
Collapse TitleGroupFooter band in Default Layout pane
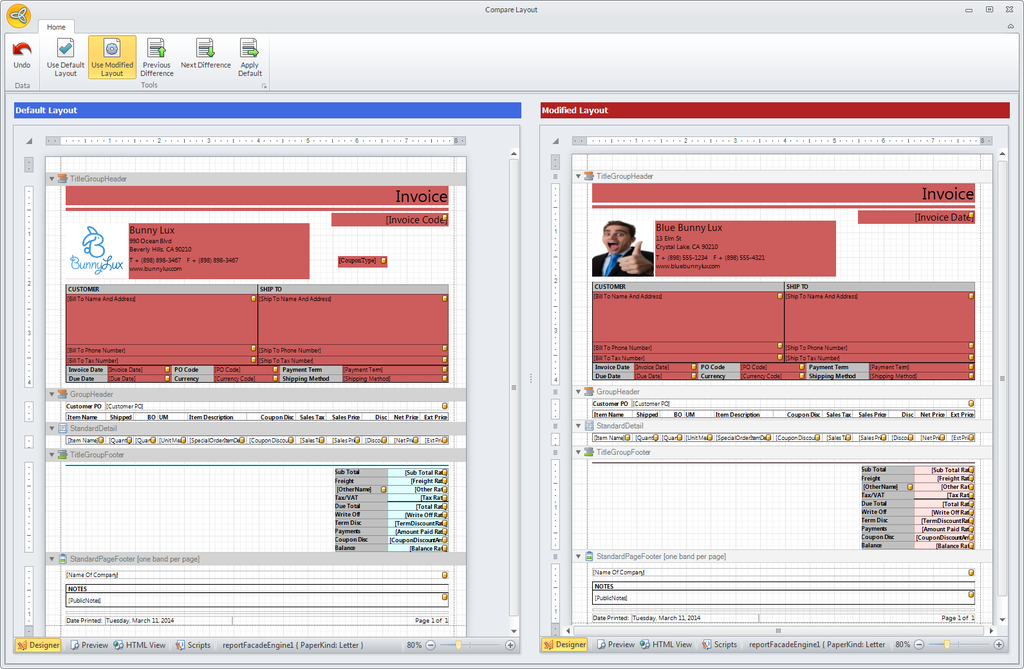click(x=52, y=454)
